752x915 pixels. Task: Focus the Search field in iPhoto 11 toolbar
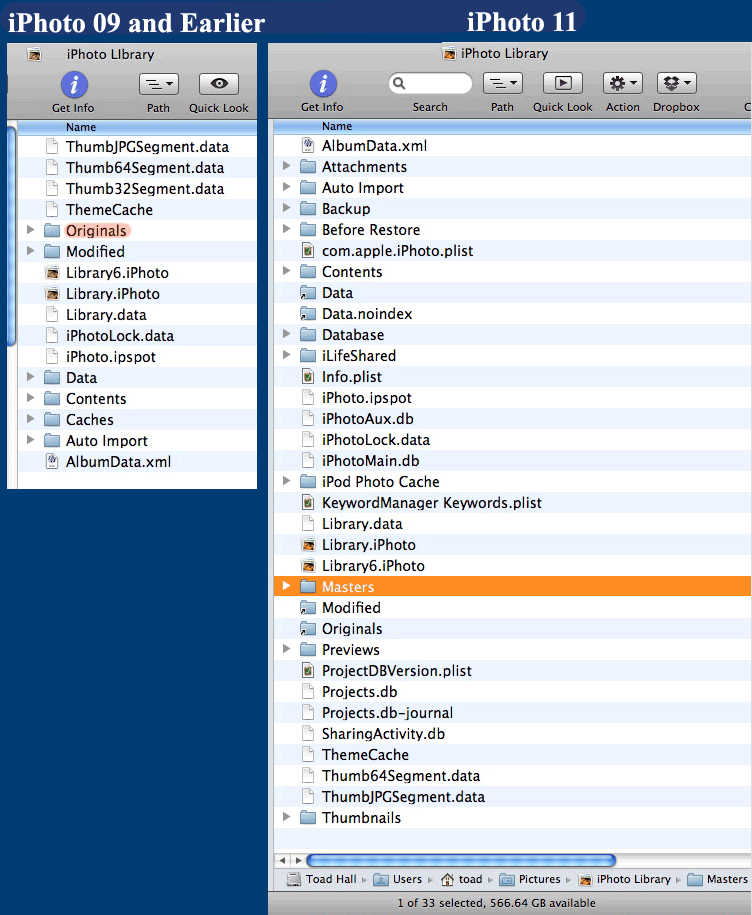tap(431, 83)
